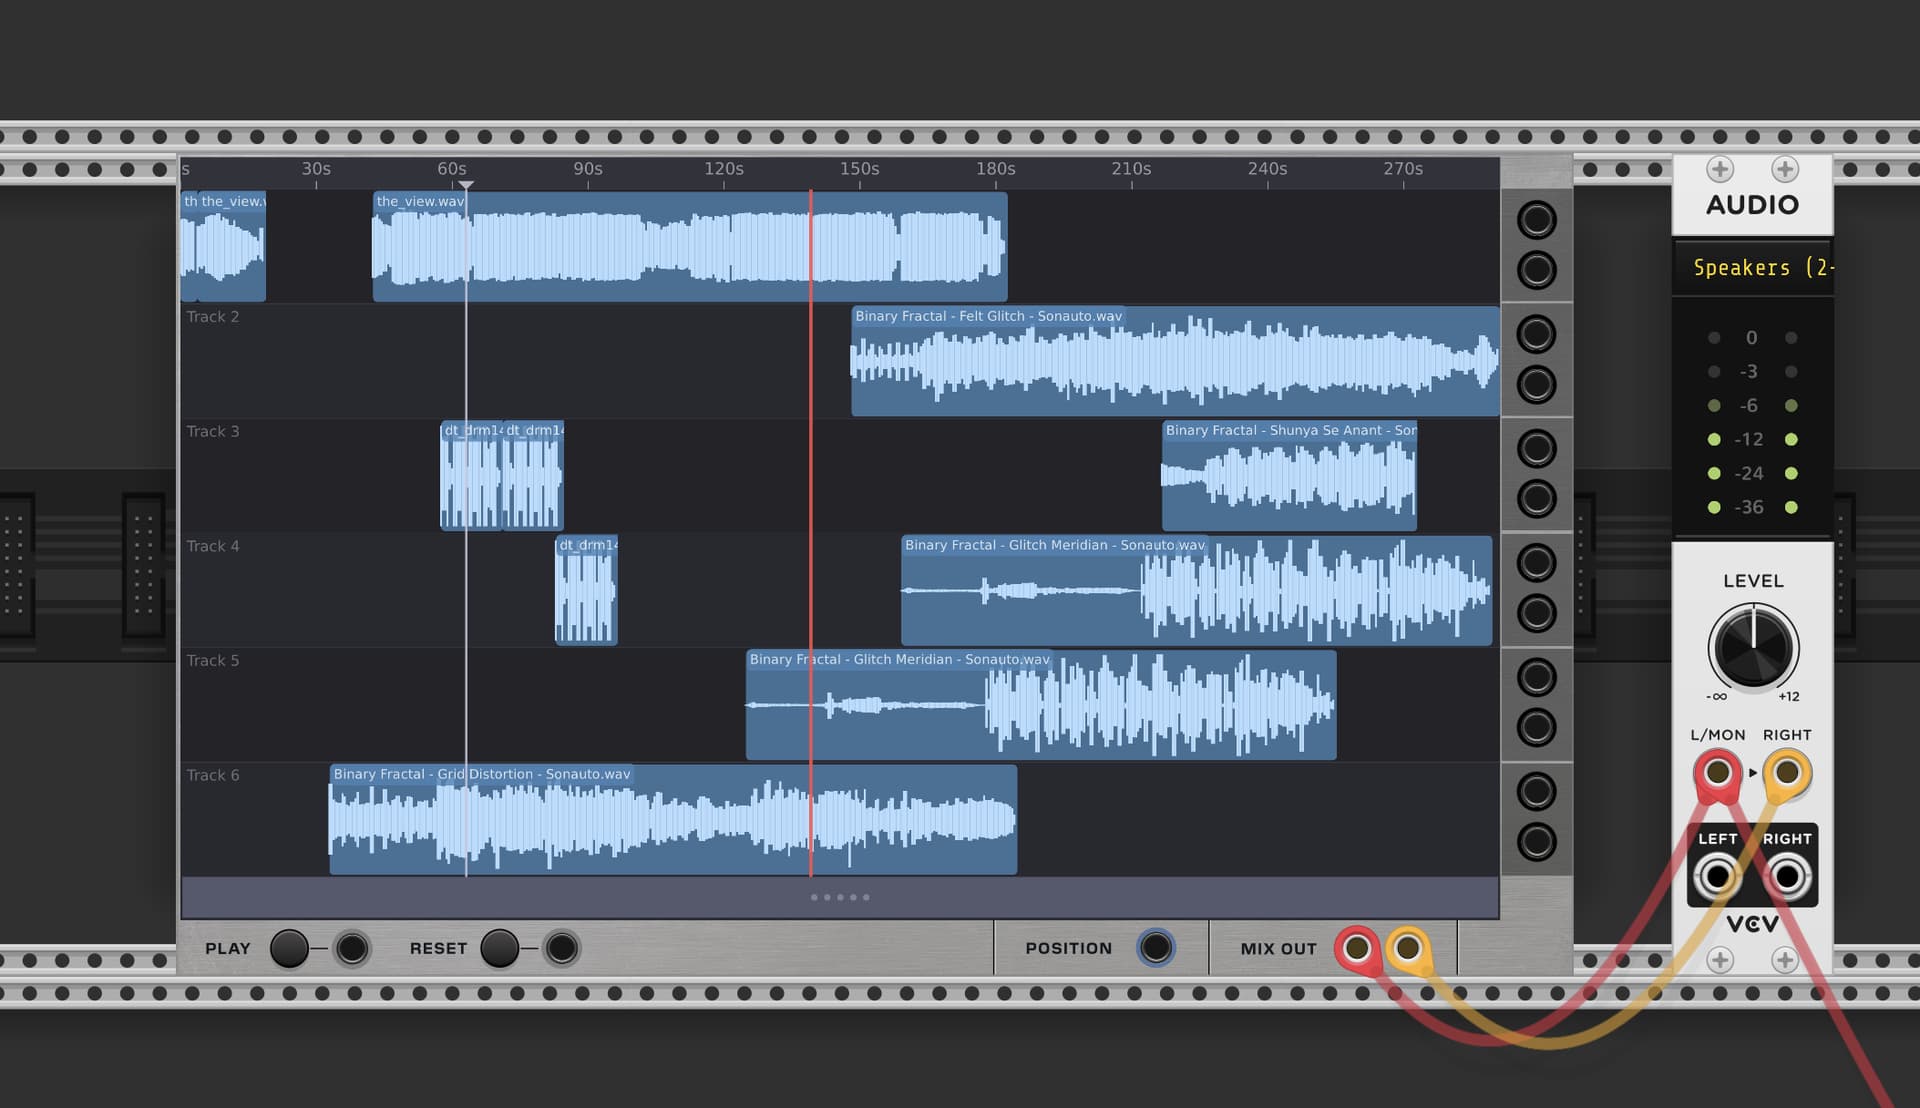Click the 120s mark on the time ruler
This screenshot has height=1108, width=1920.
point(724,170)
